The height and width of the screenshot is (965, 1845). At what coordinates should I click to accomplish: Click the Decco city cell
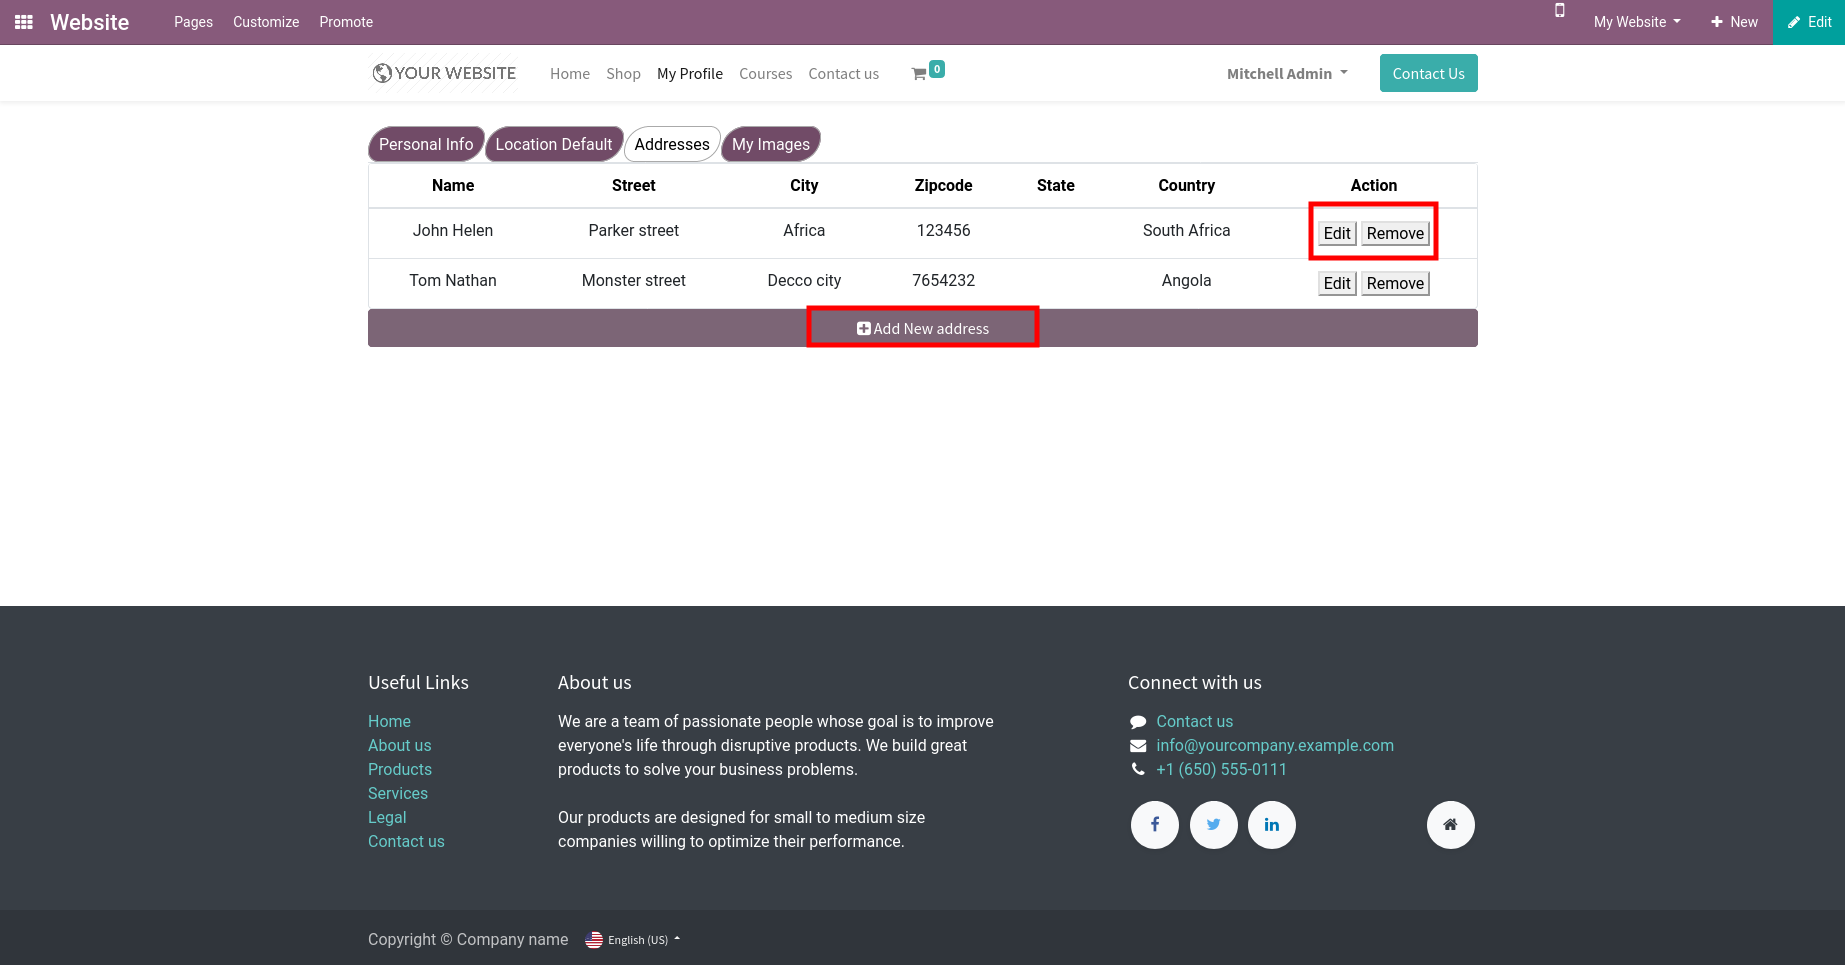[804, 280]
